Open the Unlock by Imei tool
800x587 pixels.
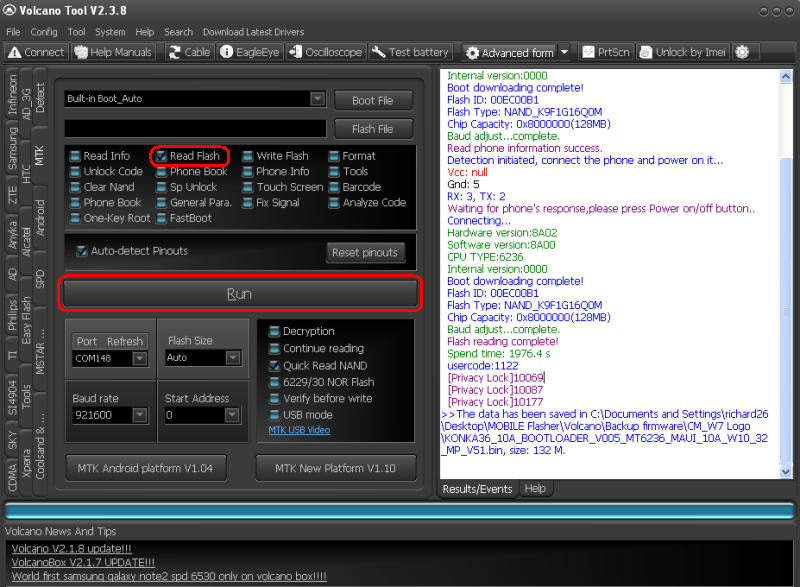(x=646, y=52)
